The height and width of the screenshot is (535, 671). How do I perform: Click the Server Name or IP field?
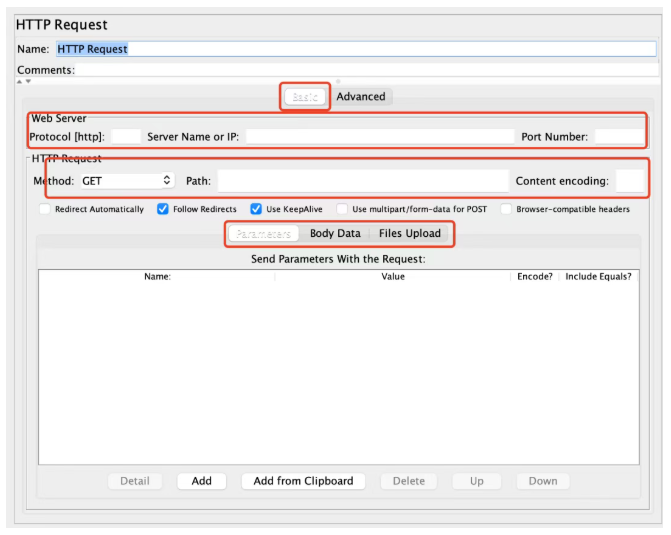[x=380, y=137]
